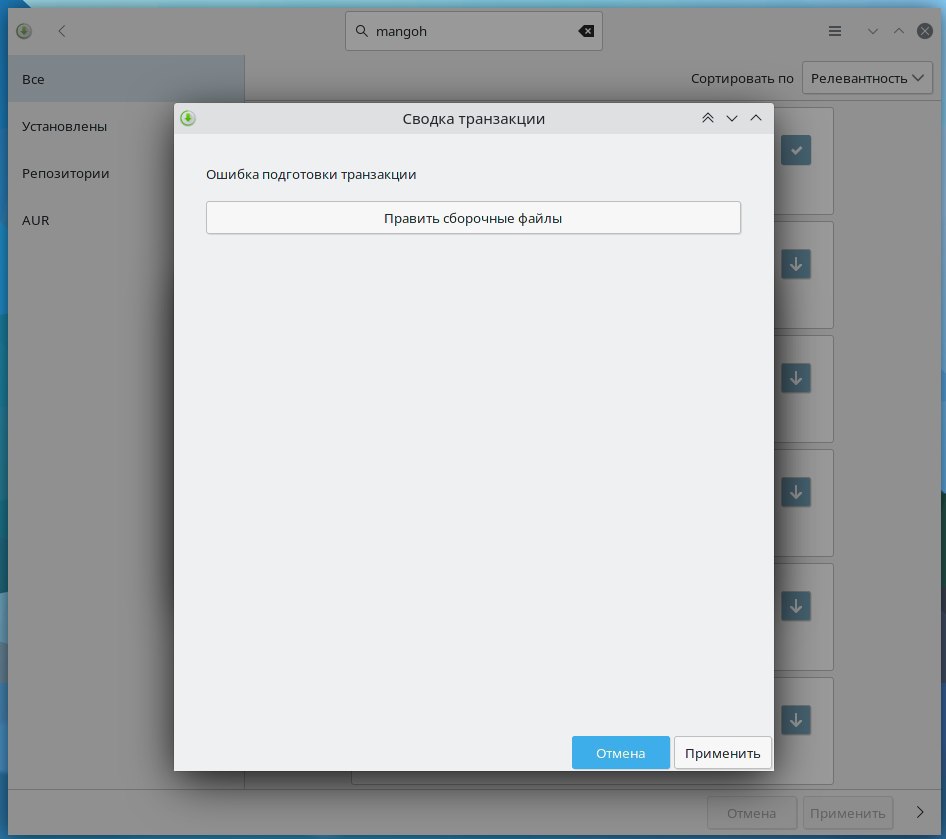Viewport: 946px width, 839px height.
Task: Click the download arrow on last package
Action: [x=796, y=720]
